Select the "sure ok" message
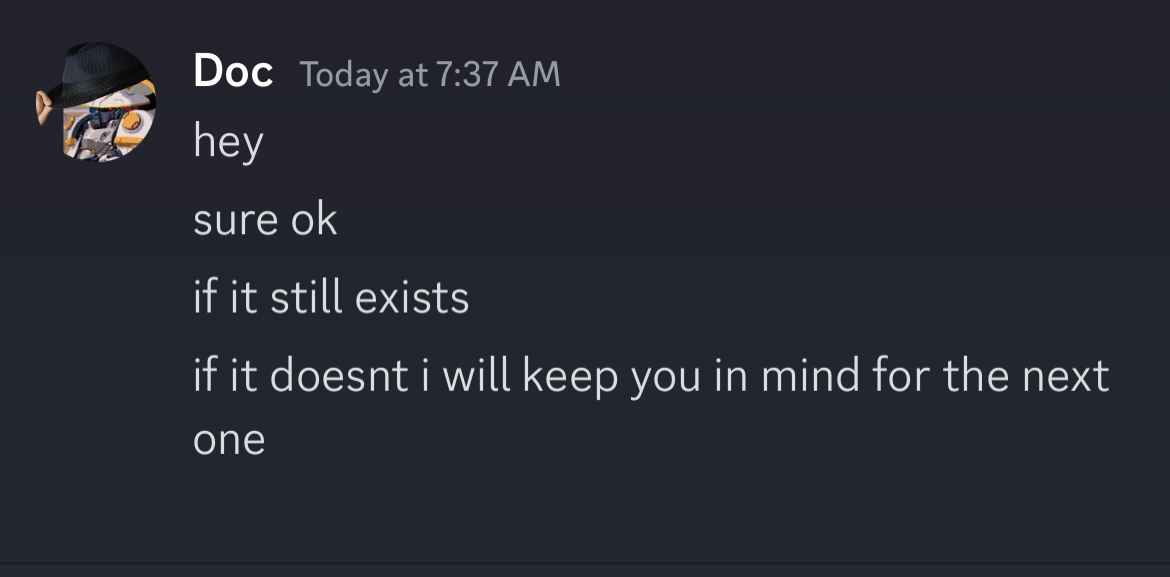Viewport: 1170px width, 577px height. click(266, 220)
